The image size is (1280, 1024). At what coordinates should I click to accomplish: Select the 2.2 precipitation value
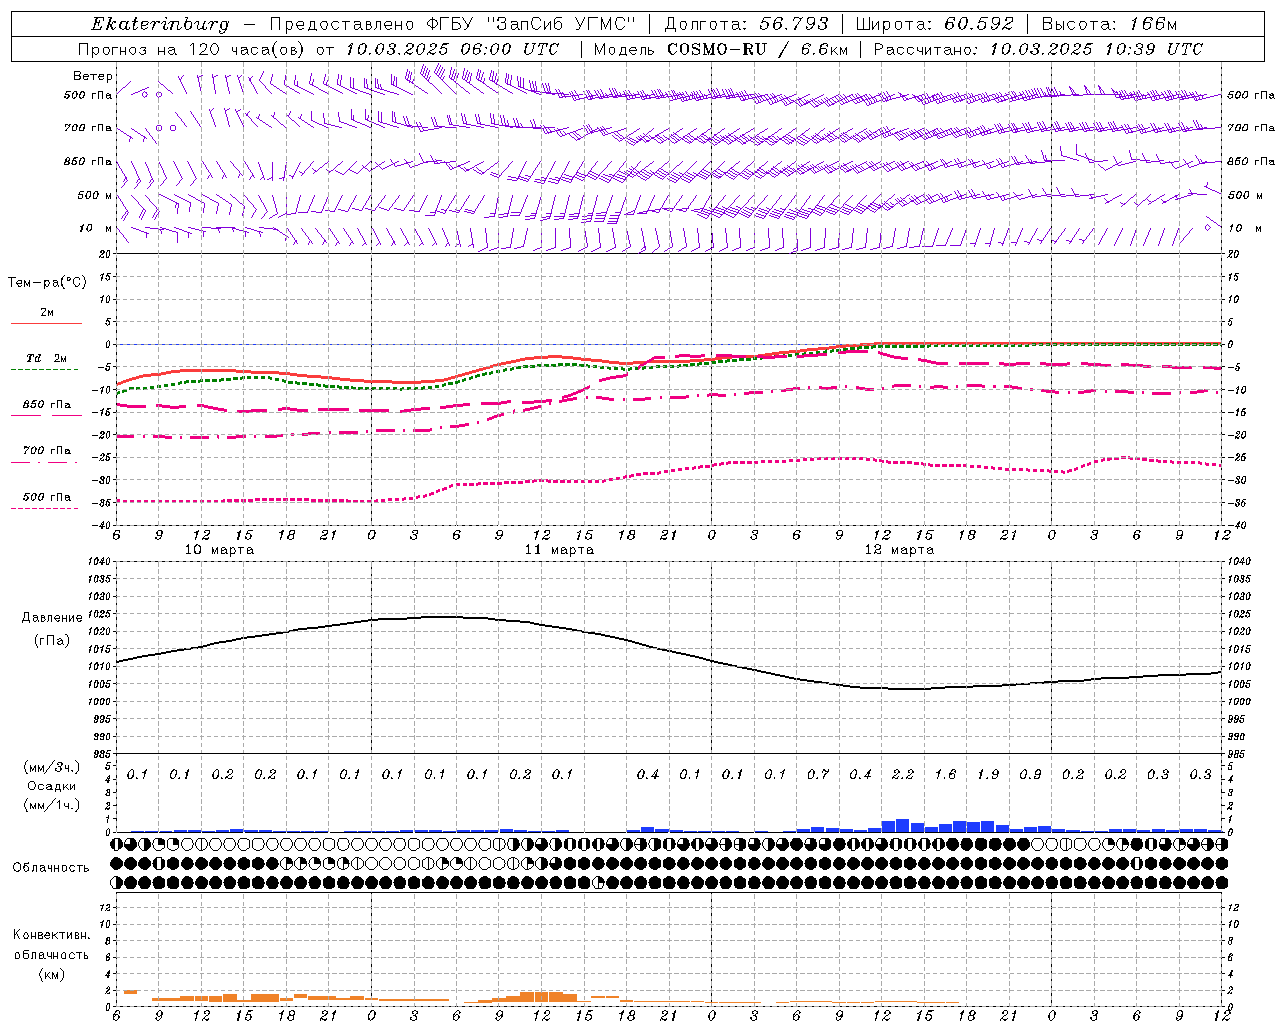pos(903,774)
